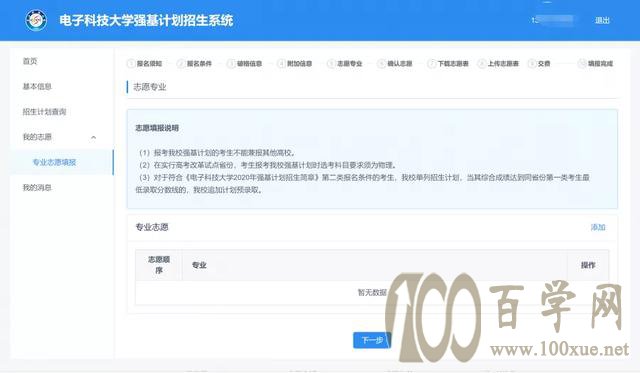640x373 pixels.
Task: Select 我的志愿 sidebar menu item
Action: (x=37, y=137)
